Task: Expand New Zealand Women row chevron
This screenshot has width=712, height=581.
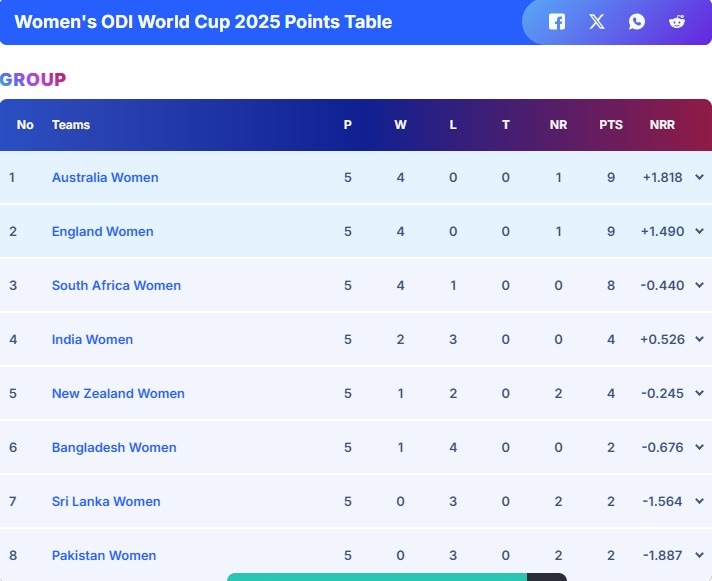Action: pyautogui.click(x=700, y=393)
